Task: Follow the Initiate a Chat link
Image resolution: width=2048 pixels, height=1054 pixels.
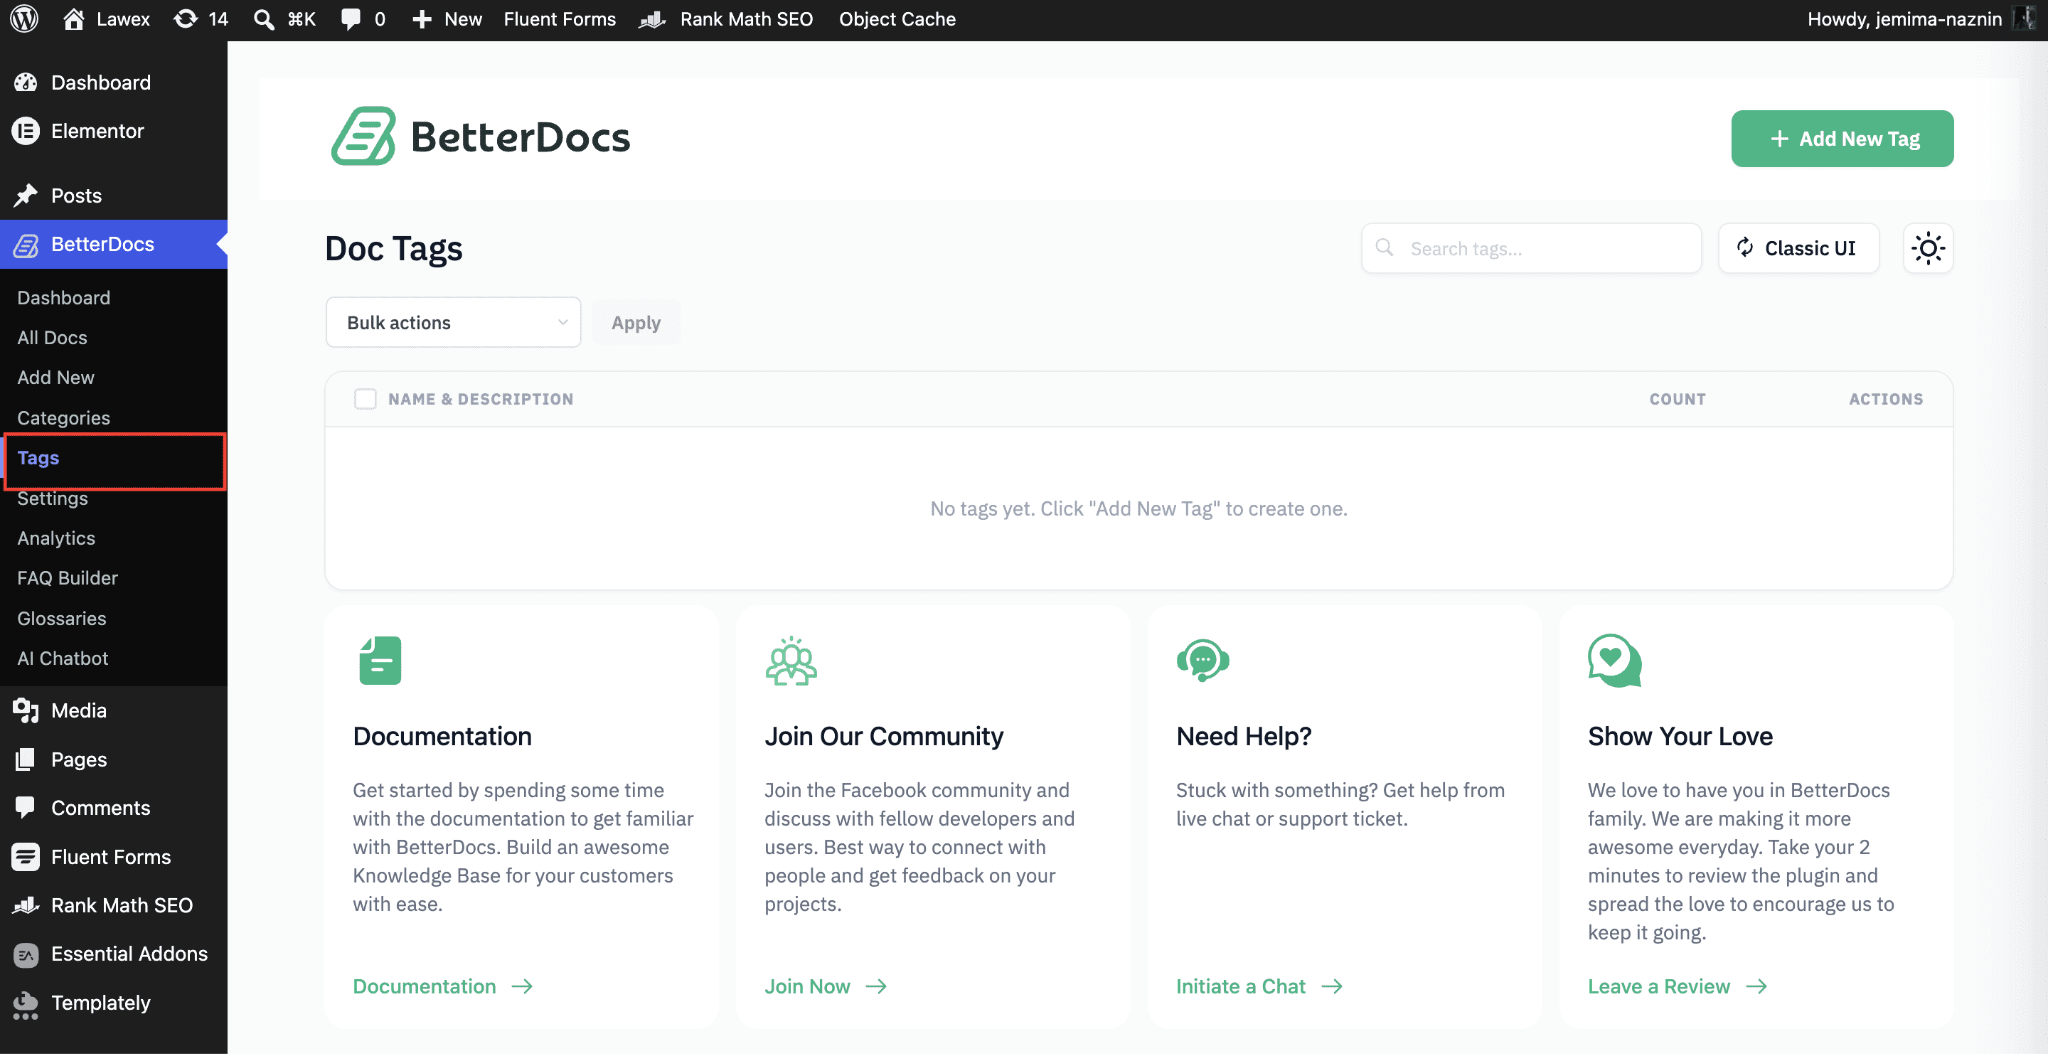Action: tap(1259, 986)
